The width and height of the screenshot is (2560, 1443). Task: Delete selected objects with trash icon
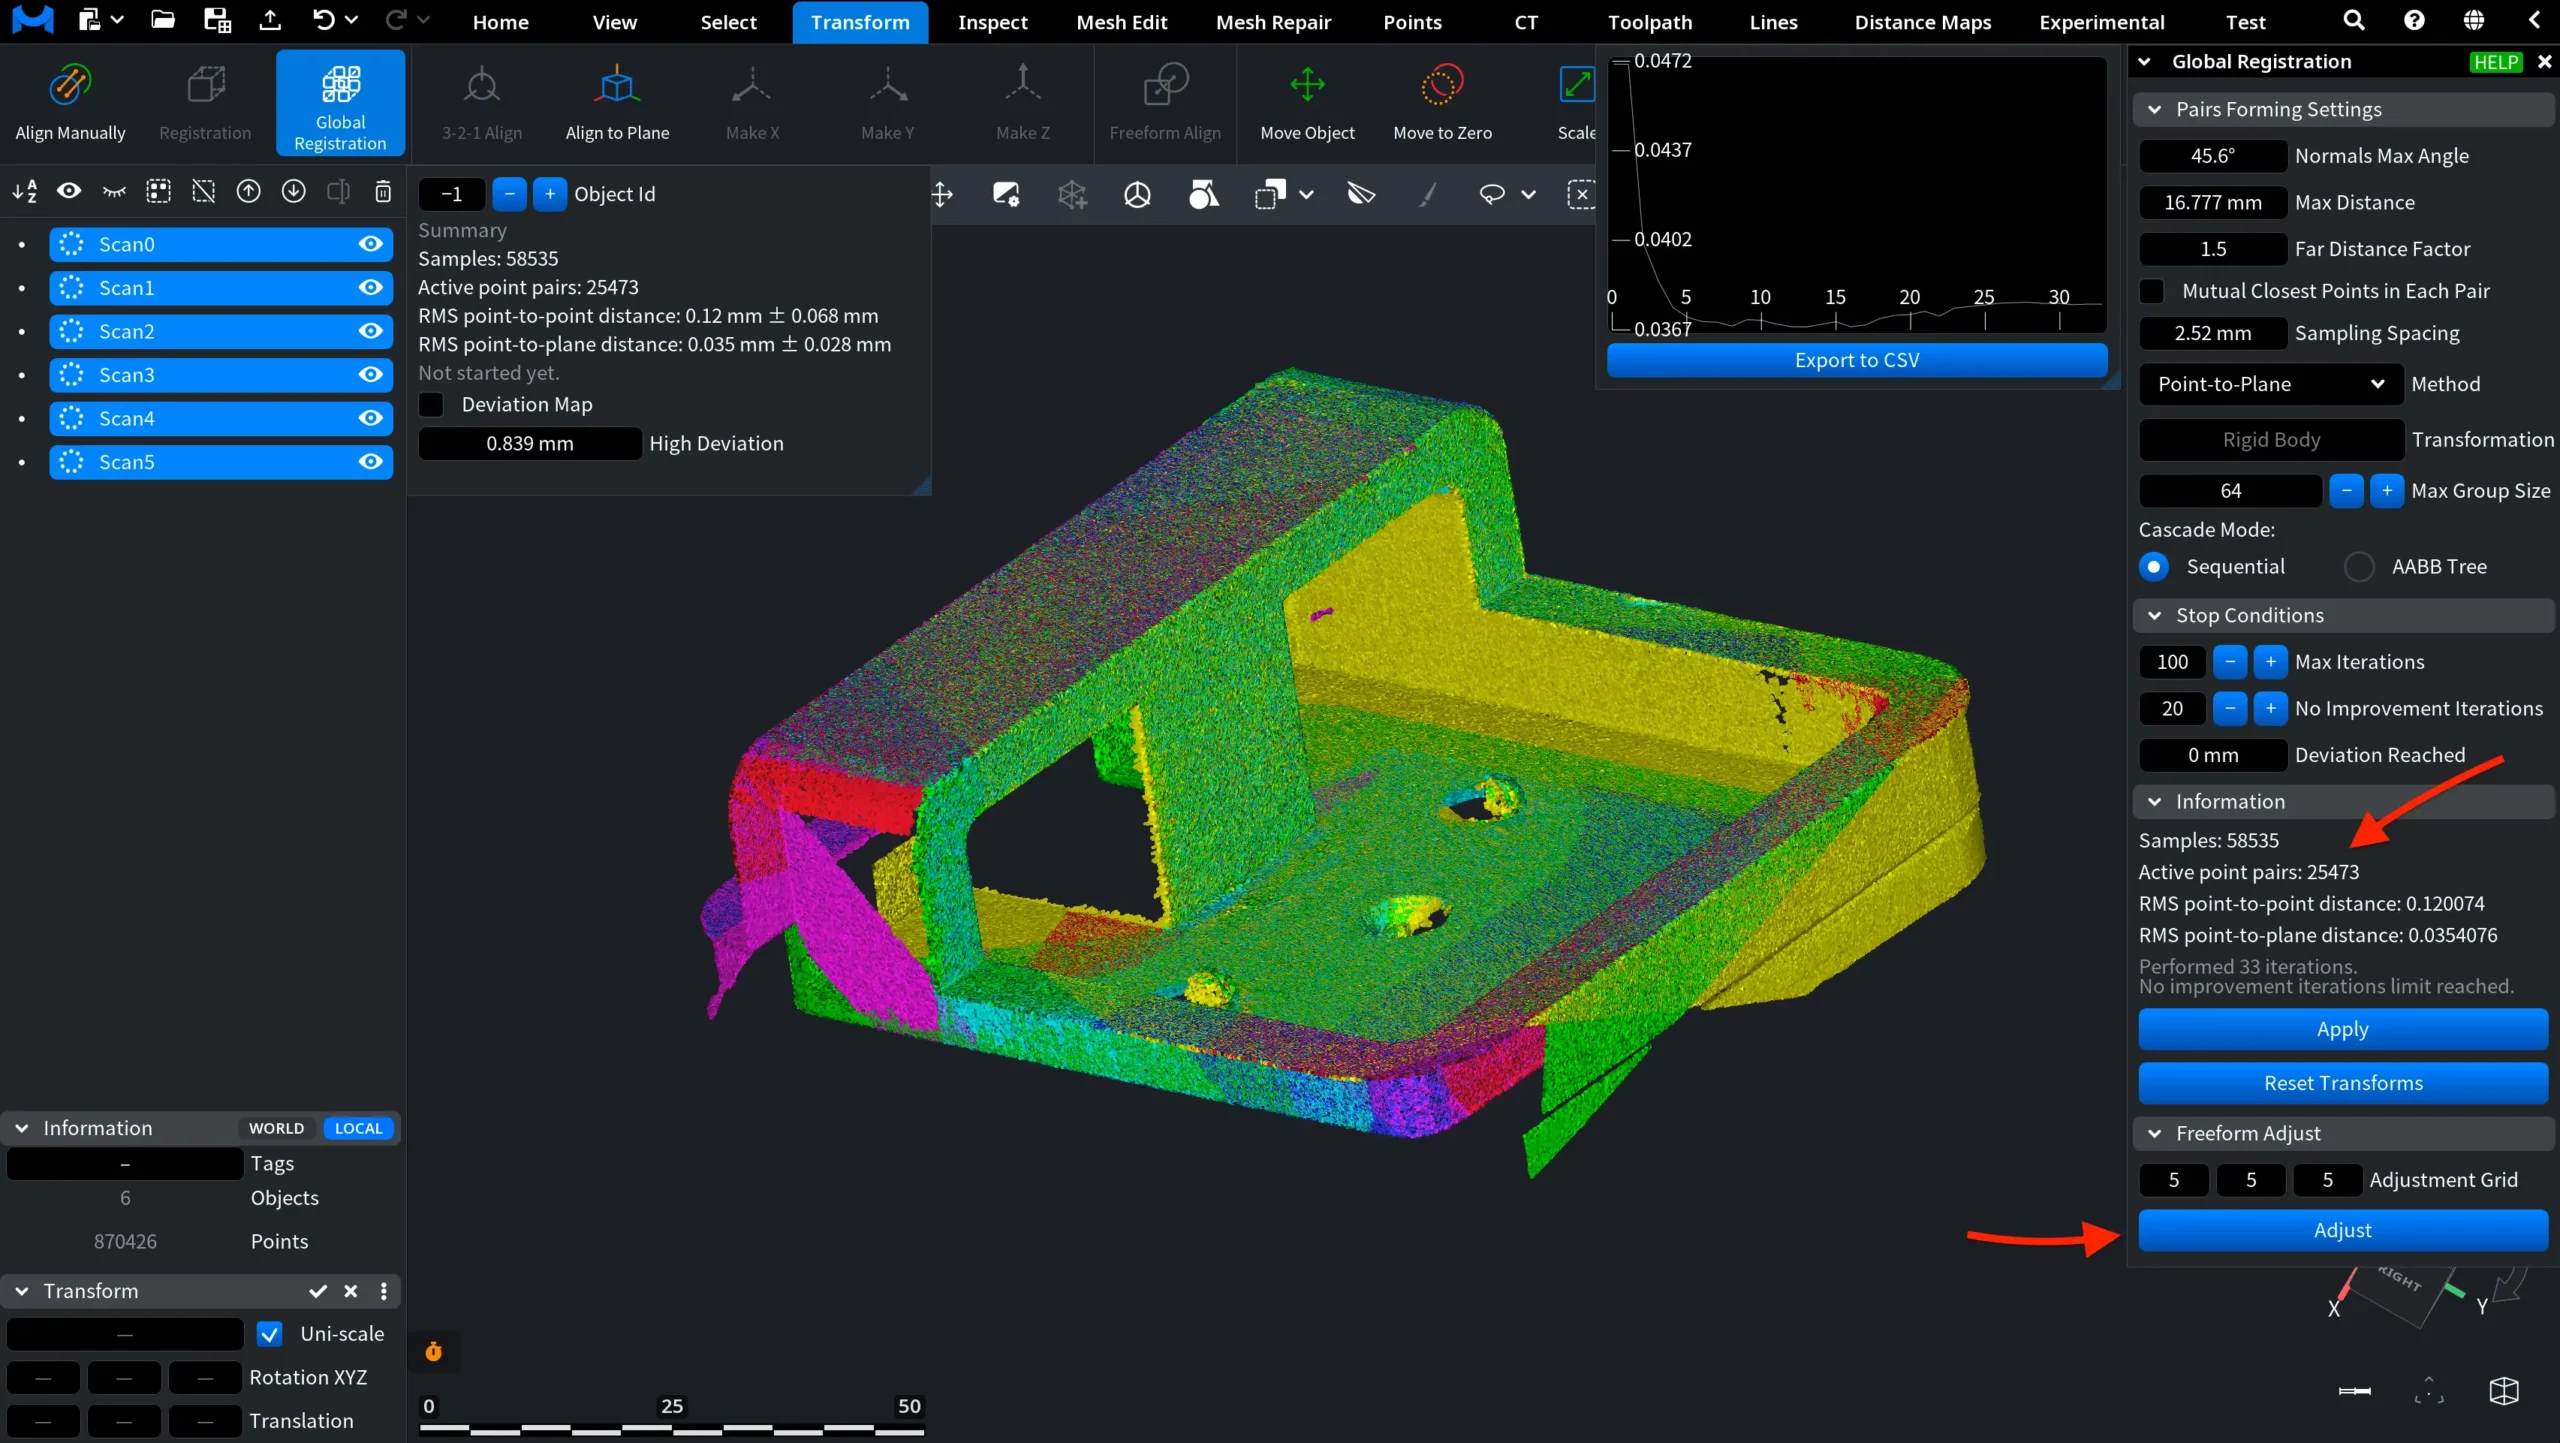click(383, 191)
